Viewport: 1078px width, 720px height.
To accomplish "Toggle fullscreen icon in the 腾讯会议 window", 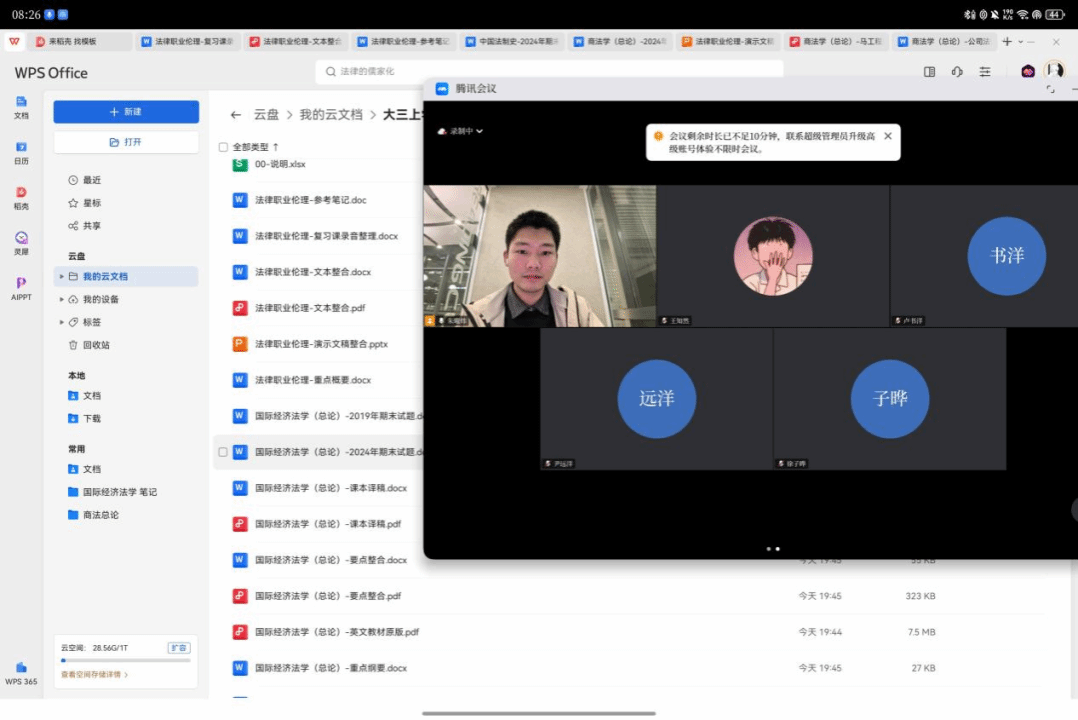I will (1050, 89).
